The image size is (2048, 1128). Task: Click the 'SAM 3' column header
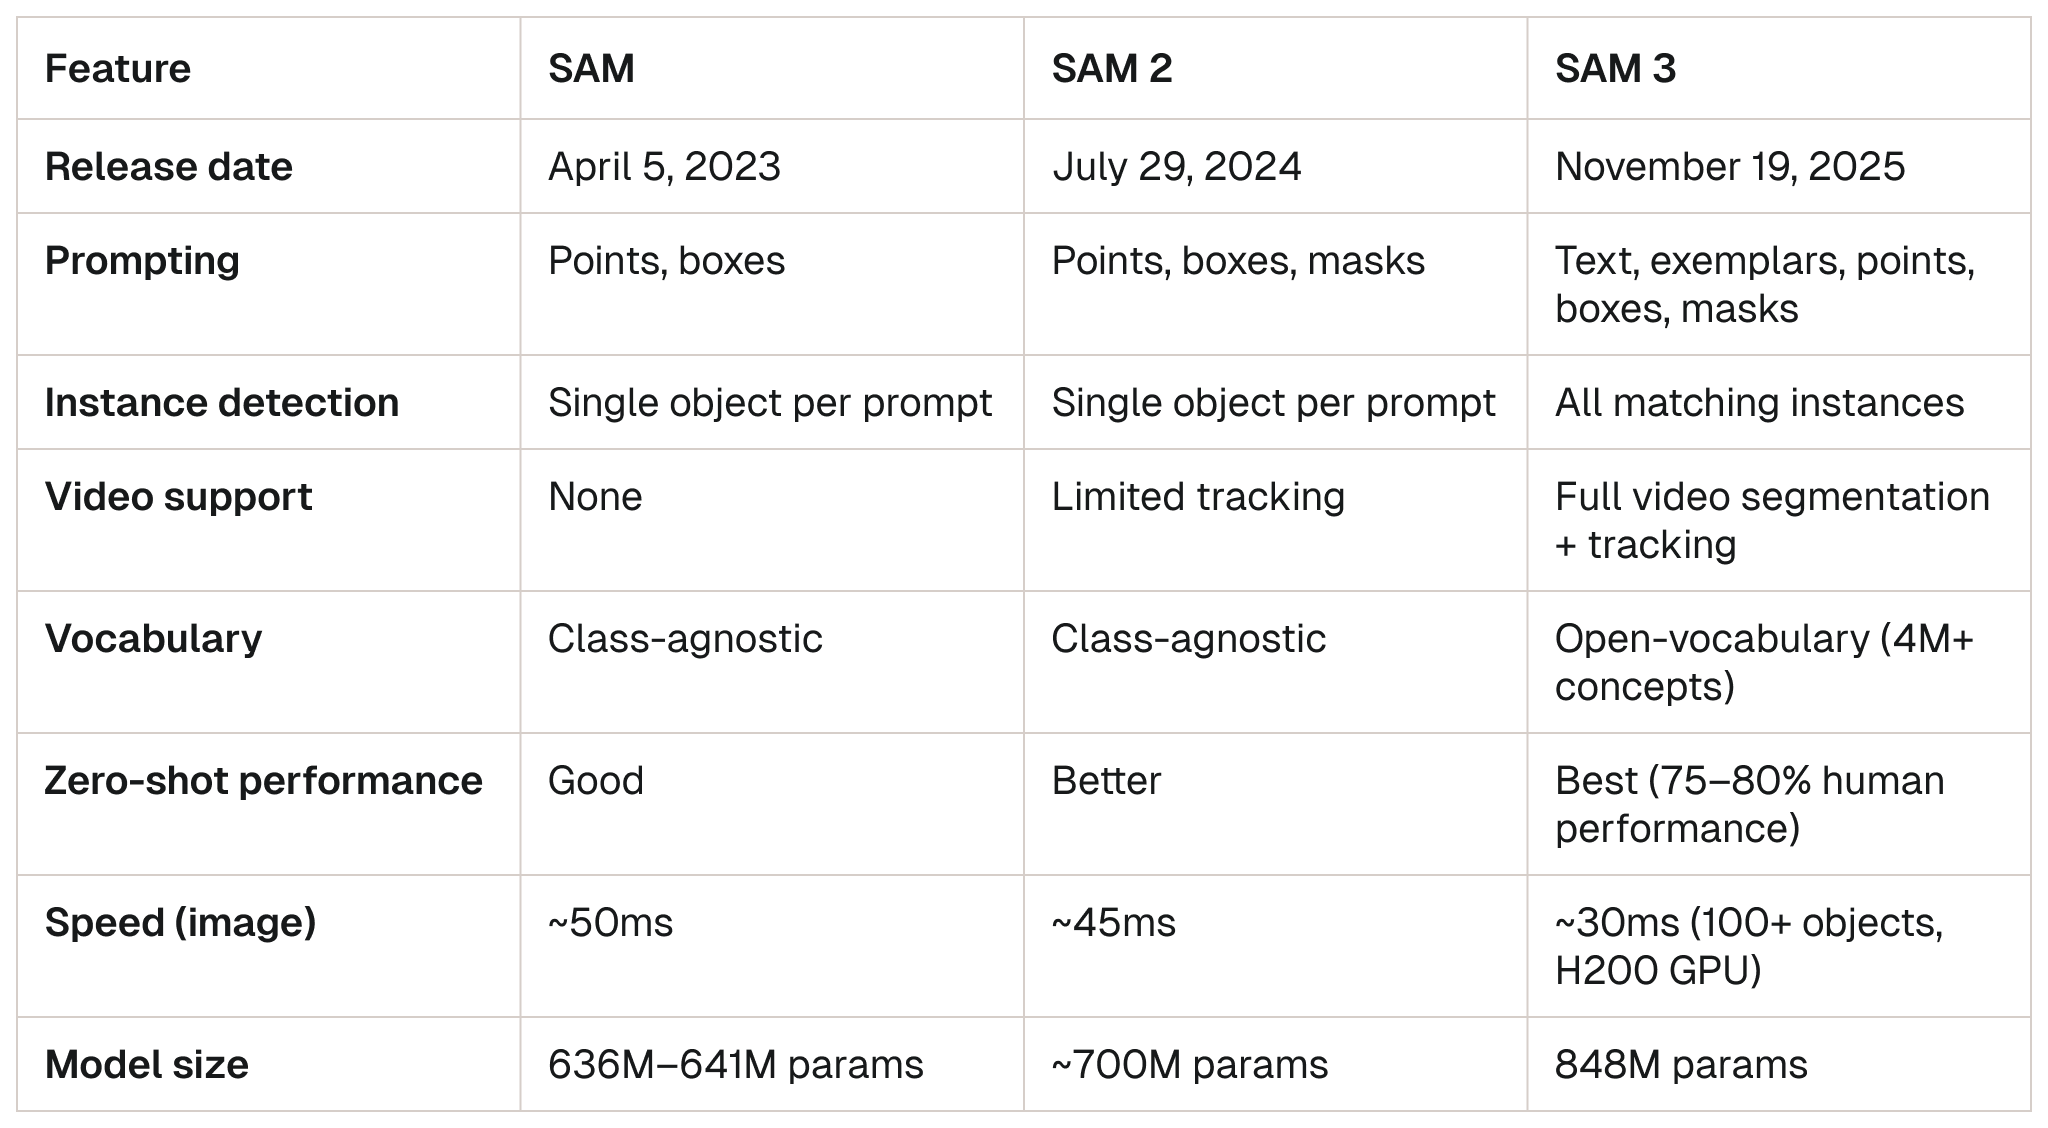tap(1614, 68)
